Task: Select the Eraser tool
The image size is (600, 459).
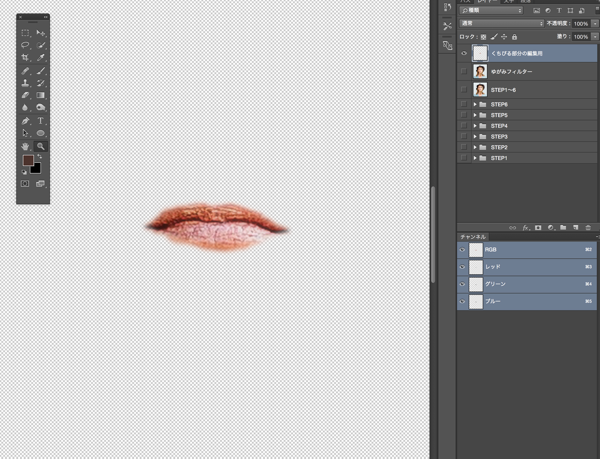Action: (x=25, y=95)
